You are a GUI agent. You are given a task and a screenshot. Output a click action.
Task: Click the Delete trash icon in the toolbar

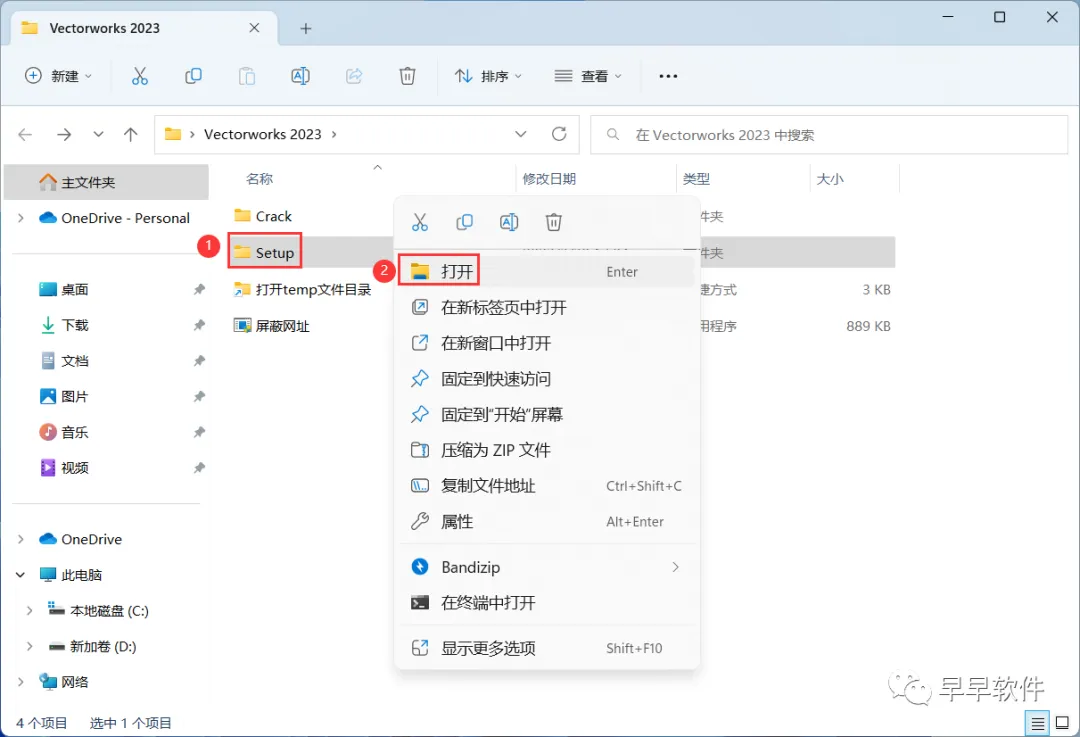point(408,76)
